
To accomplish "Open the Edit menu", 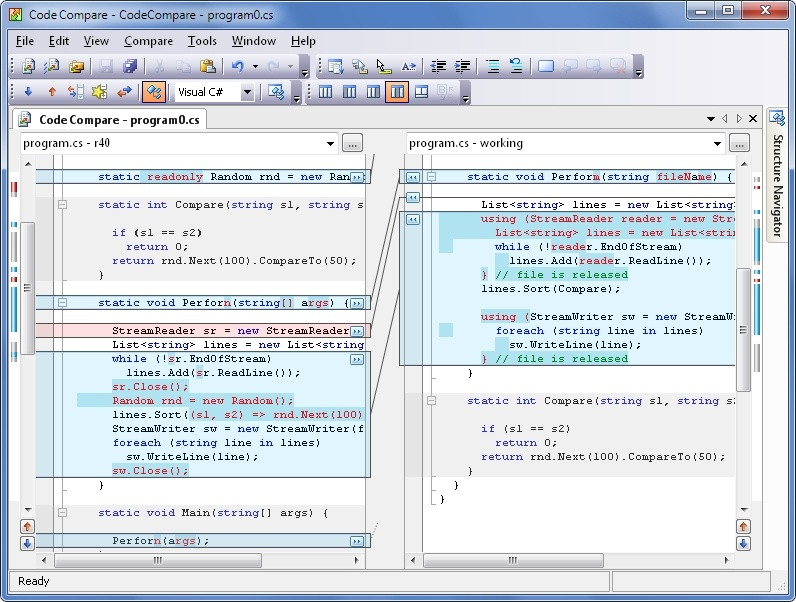I will click(59, 41).
